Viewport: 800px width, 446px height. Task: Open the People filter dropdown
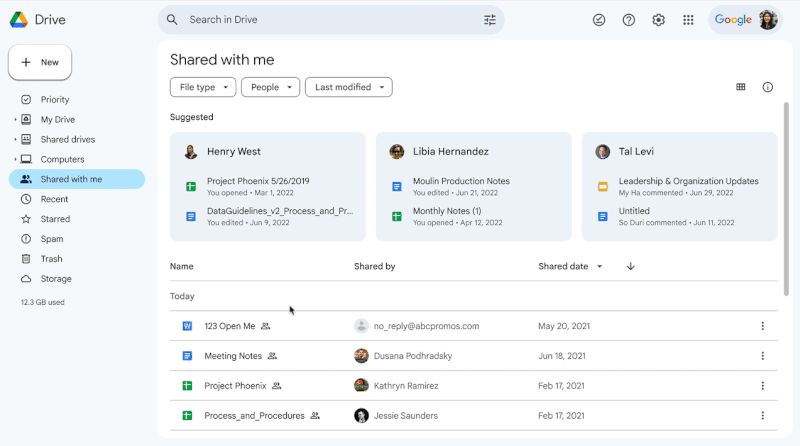click(x=271, y=87)
